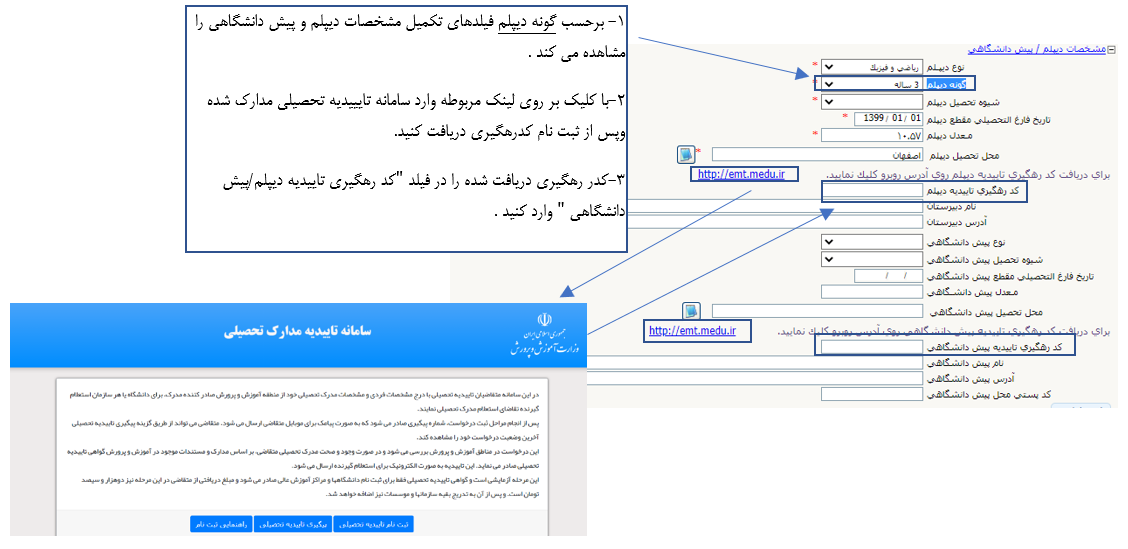Open the گونه دیپلم dropdown
Viewport: 1128px width, 549px height.
click(x=872, y=84)
